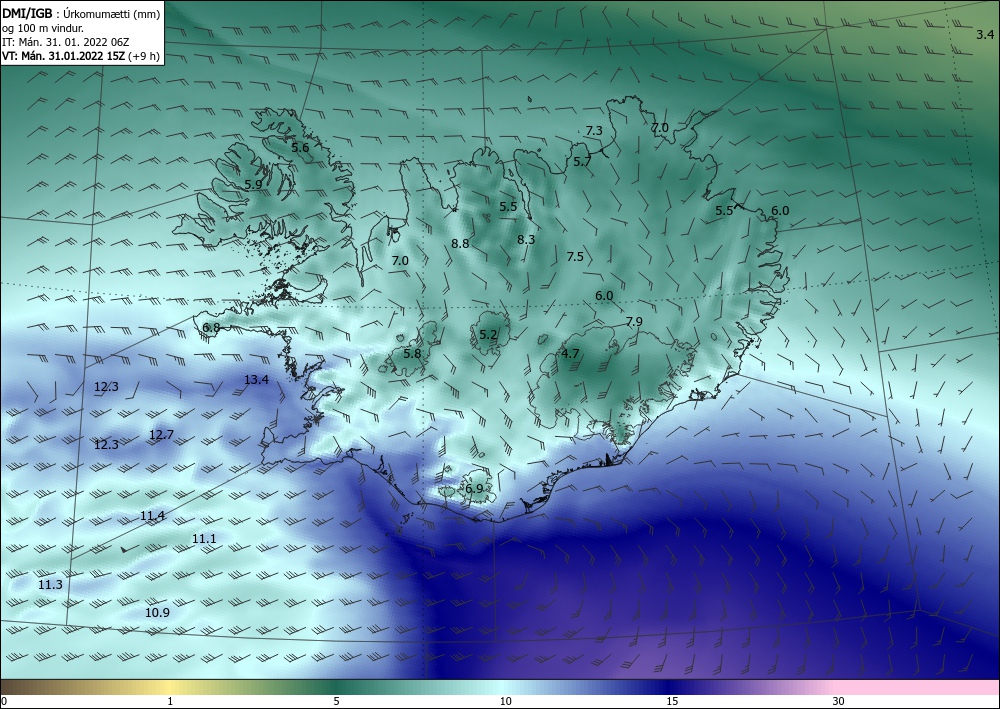Click the 'og 100 m vindur.' caption line
Image resolution: width=1000 pixels, height=709 pixels.
(x=42, y=27)
